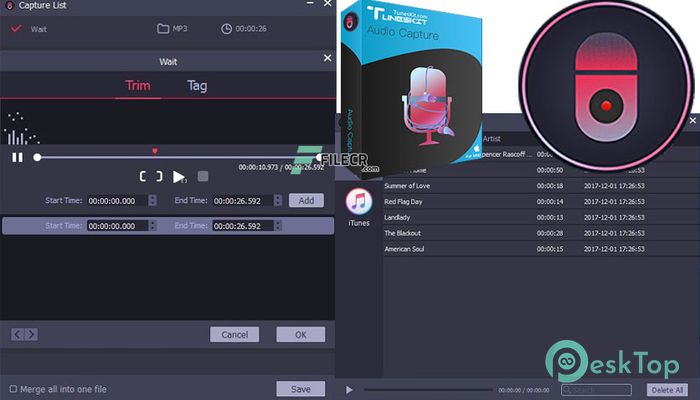Click the second row Start Time field

(117, 226)
